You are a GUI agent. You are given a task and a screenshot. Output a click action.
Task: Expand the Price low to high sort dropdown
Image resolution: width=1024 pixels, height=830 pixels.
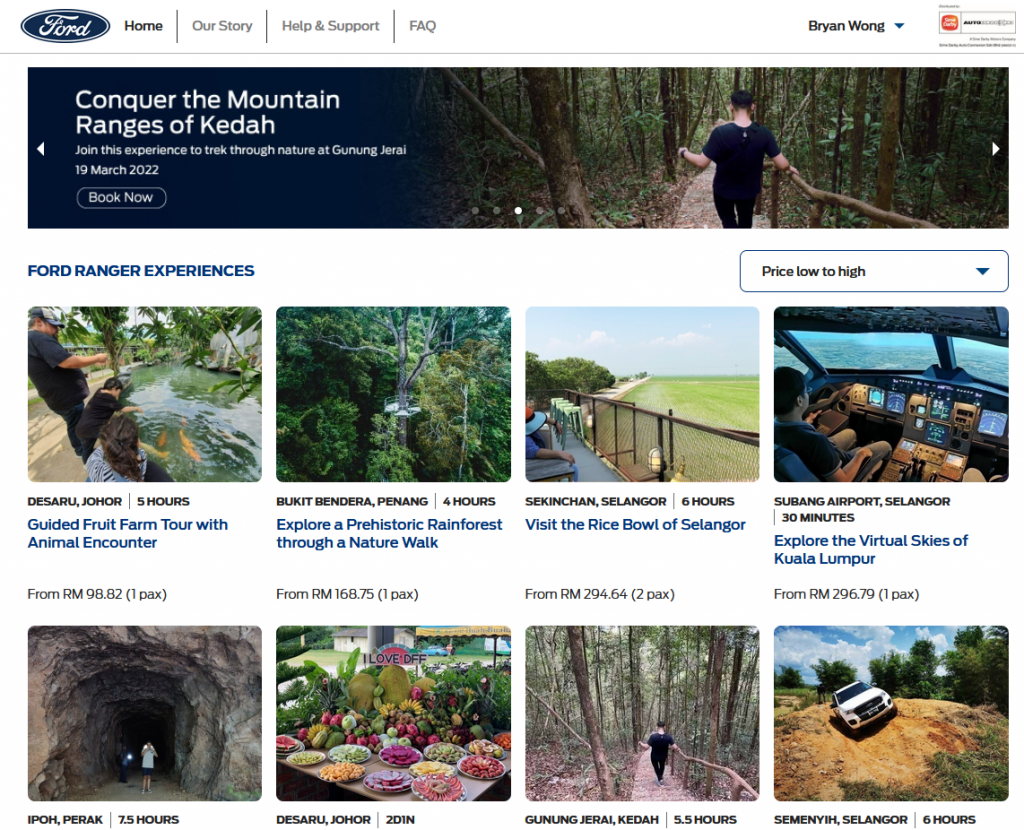(x=873, y=271)
